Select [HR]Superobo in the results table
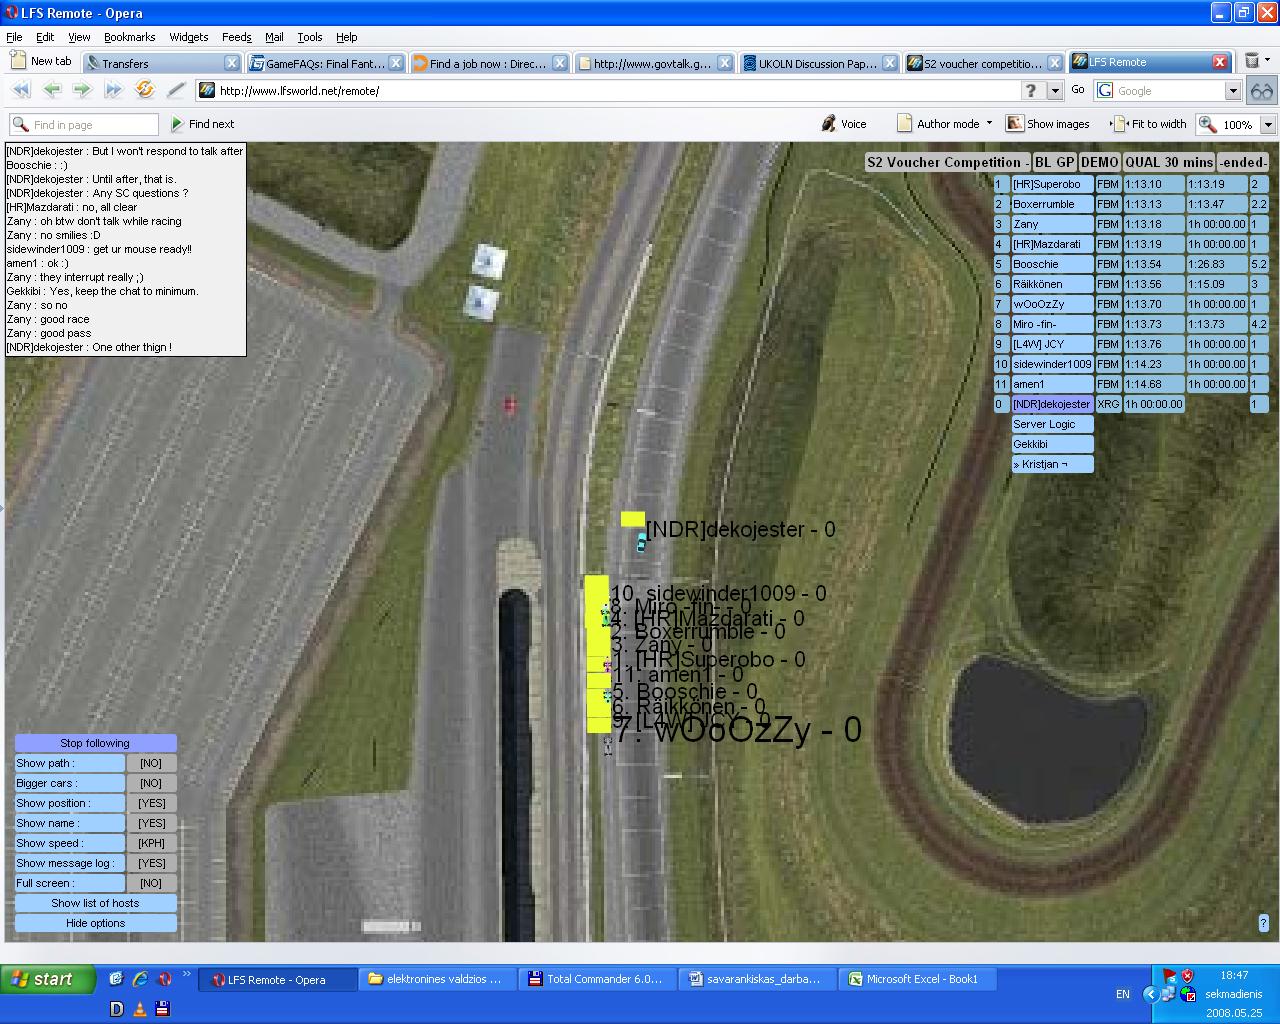 pos(1052,184)
